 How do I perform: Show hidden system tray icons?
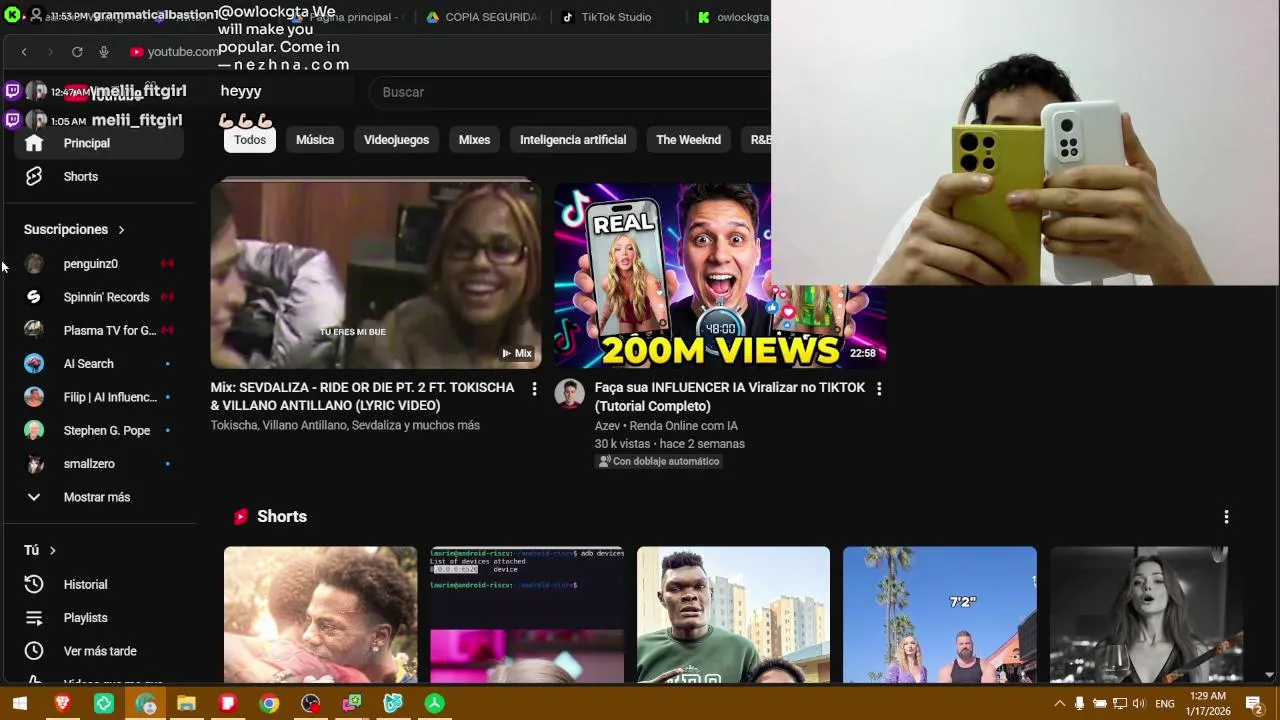pos(1060,704)
